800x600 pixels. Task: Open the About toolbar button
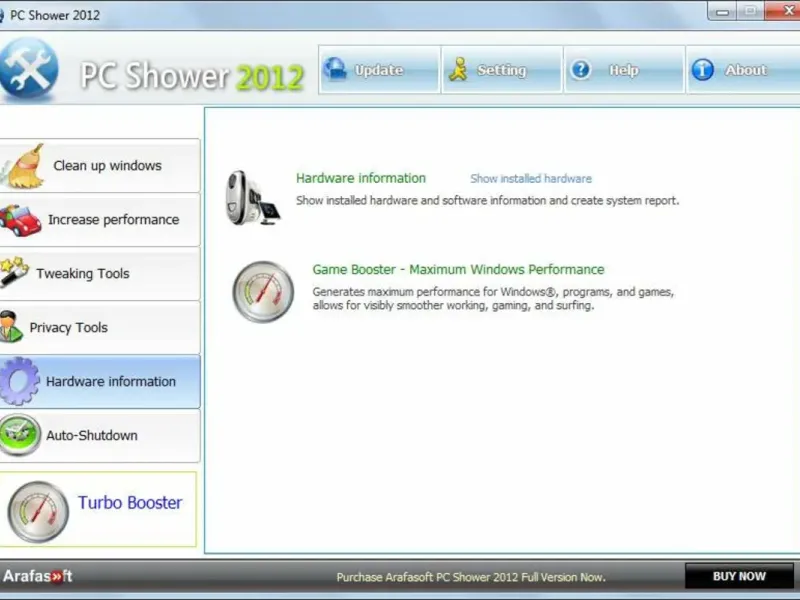point(743,69)
